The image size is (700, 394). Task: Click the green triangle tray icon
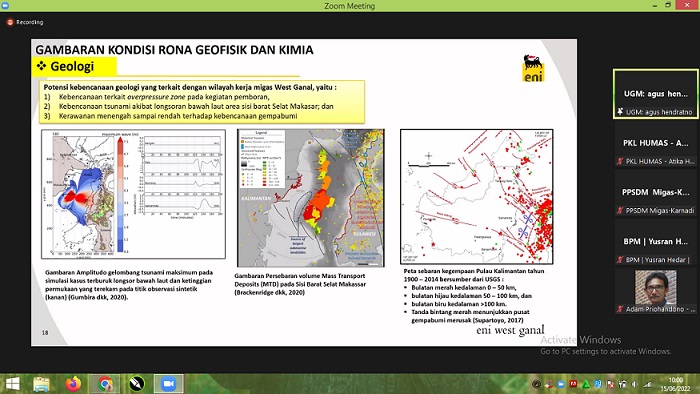[586, 384]
